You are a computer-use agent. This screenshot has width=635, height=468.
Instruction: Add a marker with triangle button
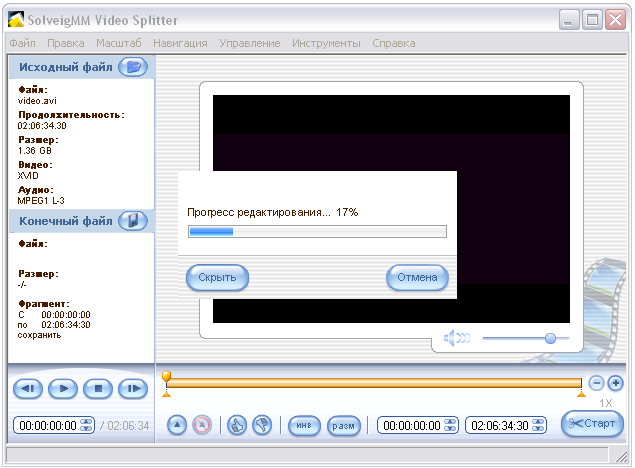click(x=177, y=425)
